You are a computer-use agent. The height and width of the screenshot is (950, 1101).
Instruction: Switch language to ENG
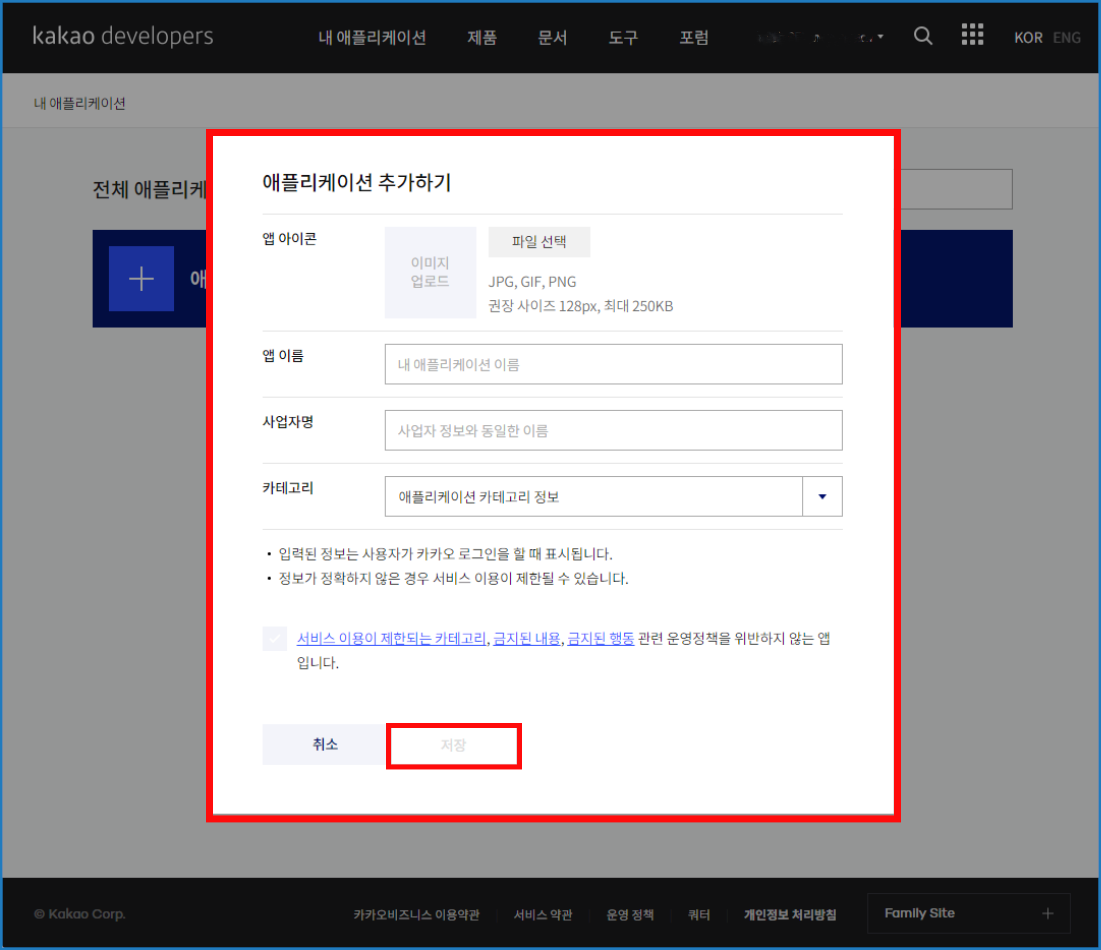[x=1067, y=38]
